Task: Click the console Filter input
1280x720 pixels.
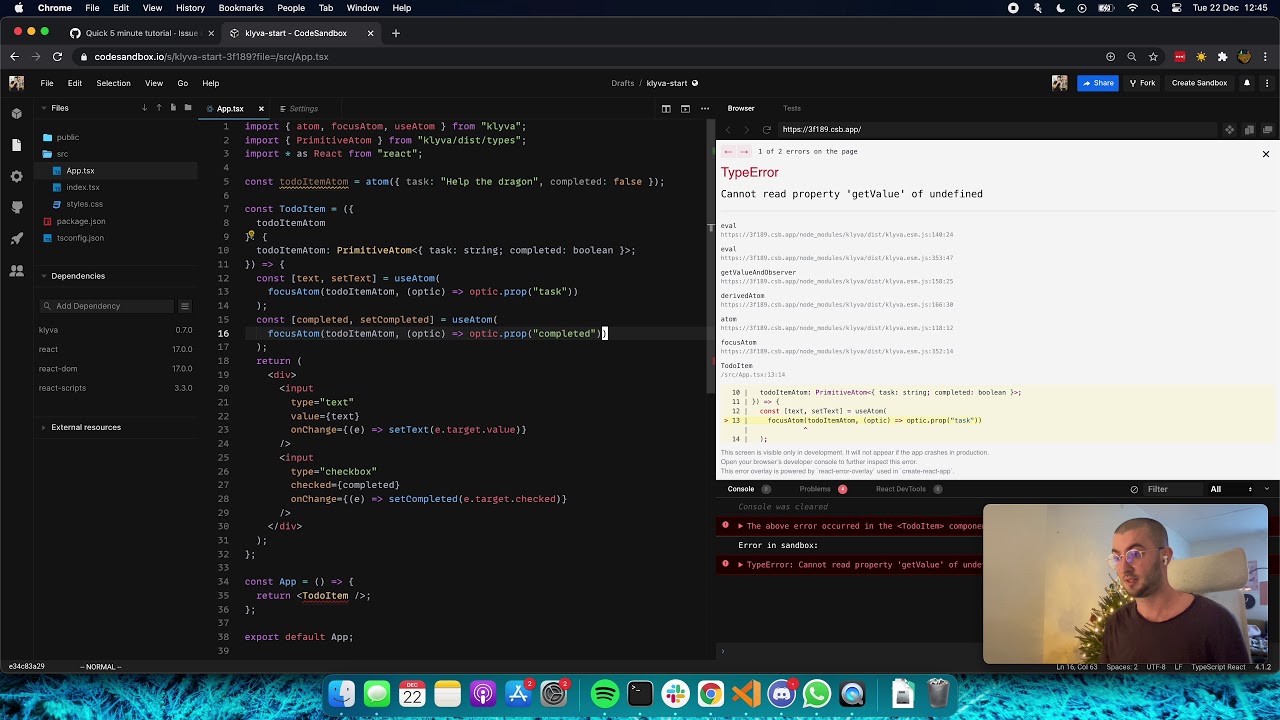Action: coord(1172,489)
